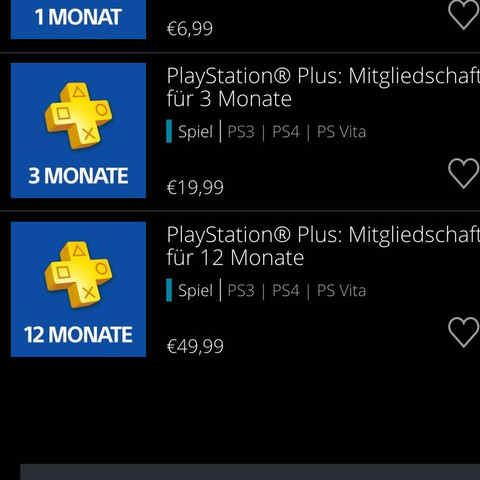Open the 3 MONATE PlayStation Plus thumbnail
Screen dimensions: 480x480
pyautogui.click(x=78, y=130)
